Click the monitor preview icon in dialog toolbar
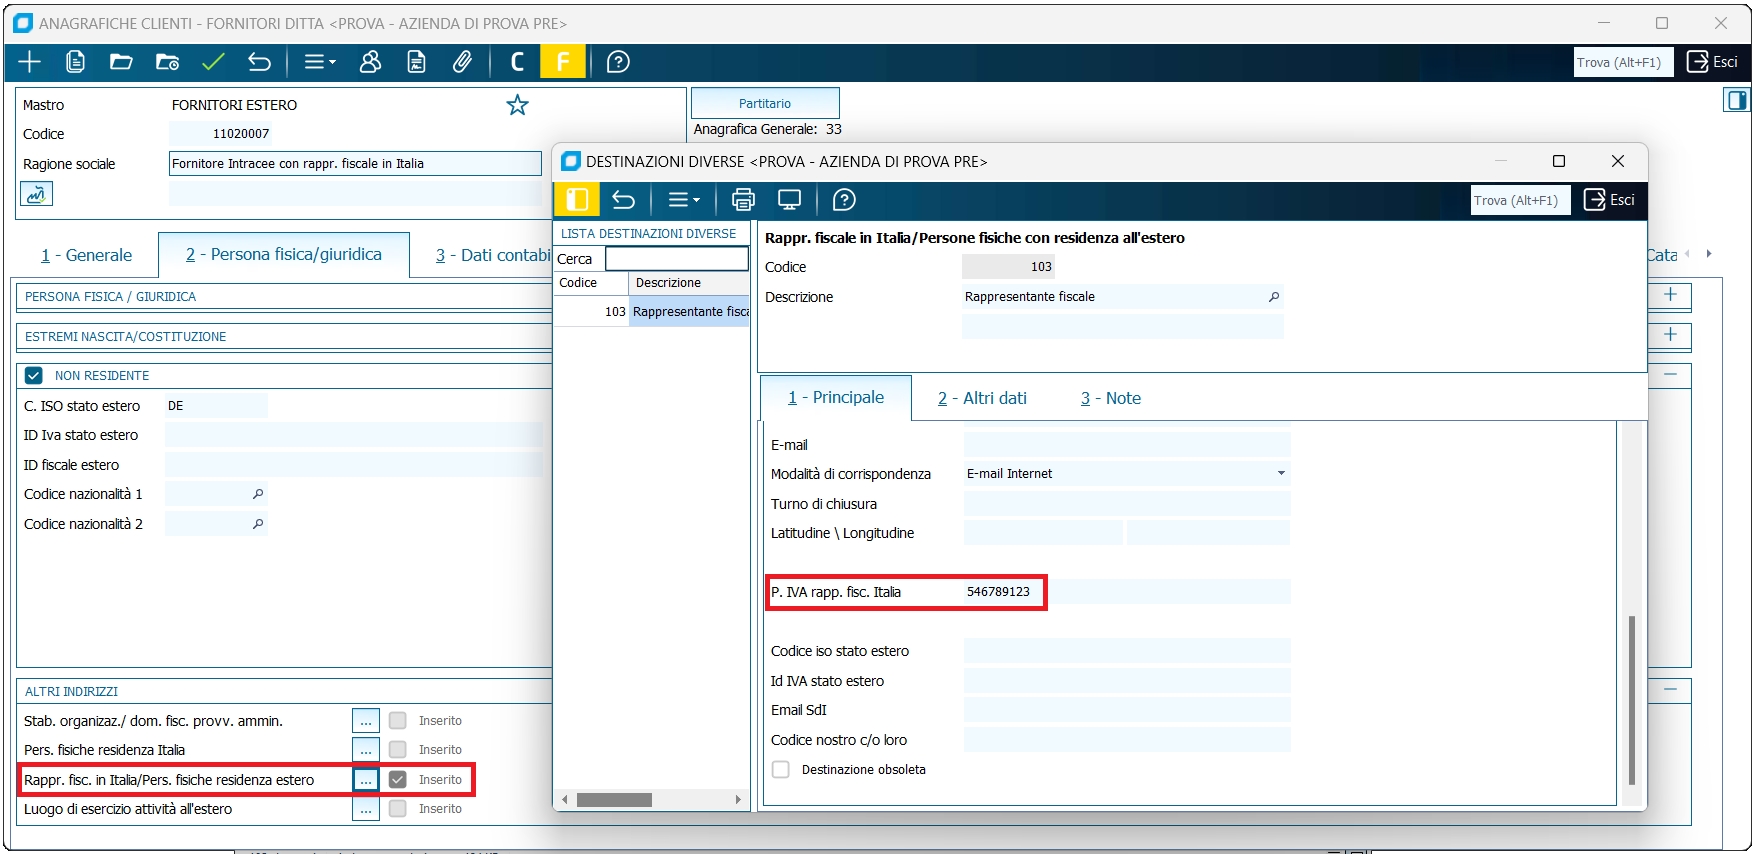Viewport: 1754px width, 854px height. (x=789, y=200)
